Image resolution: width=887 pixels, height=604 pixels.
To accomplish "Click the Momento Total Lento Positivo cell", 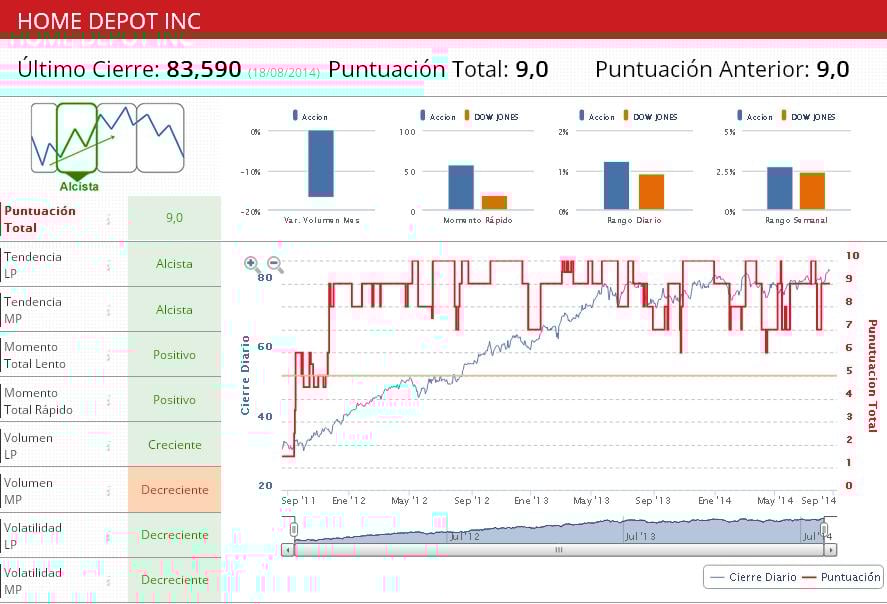I will [x=174, y=355].
